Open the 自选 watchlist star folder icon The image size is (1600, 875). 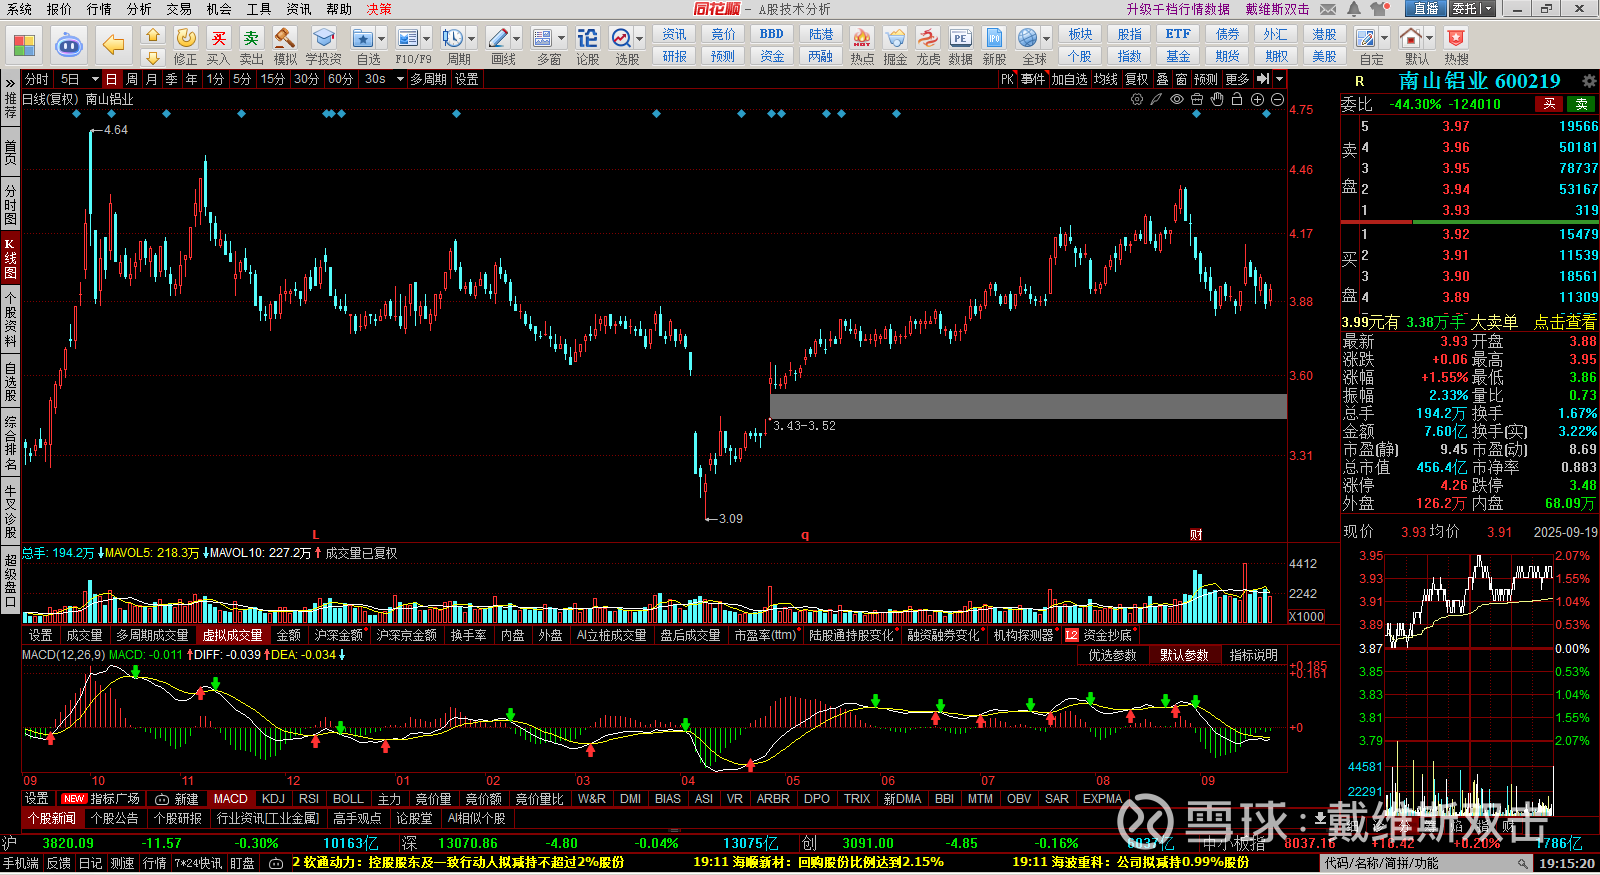363,46
